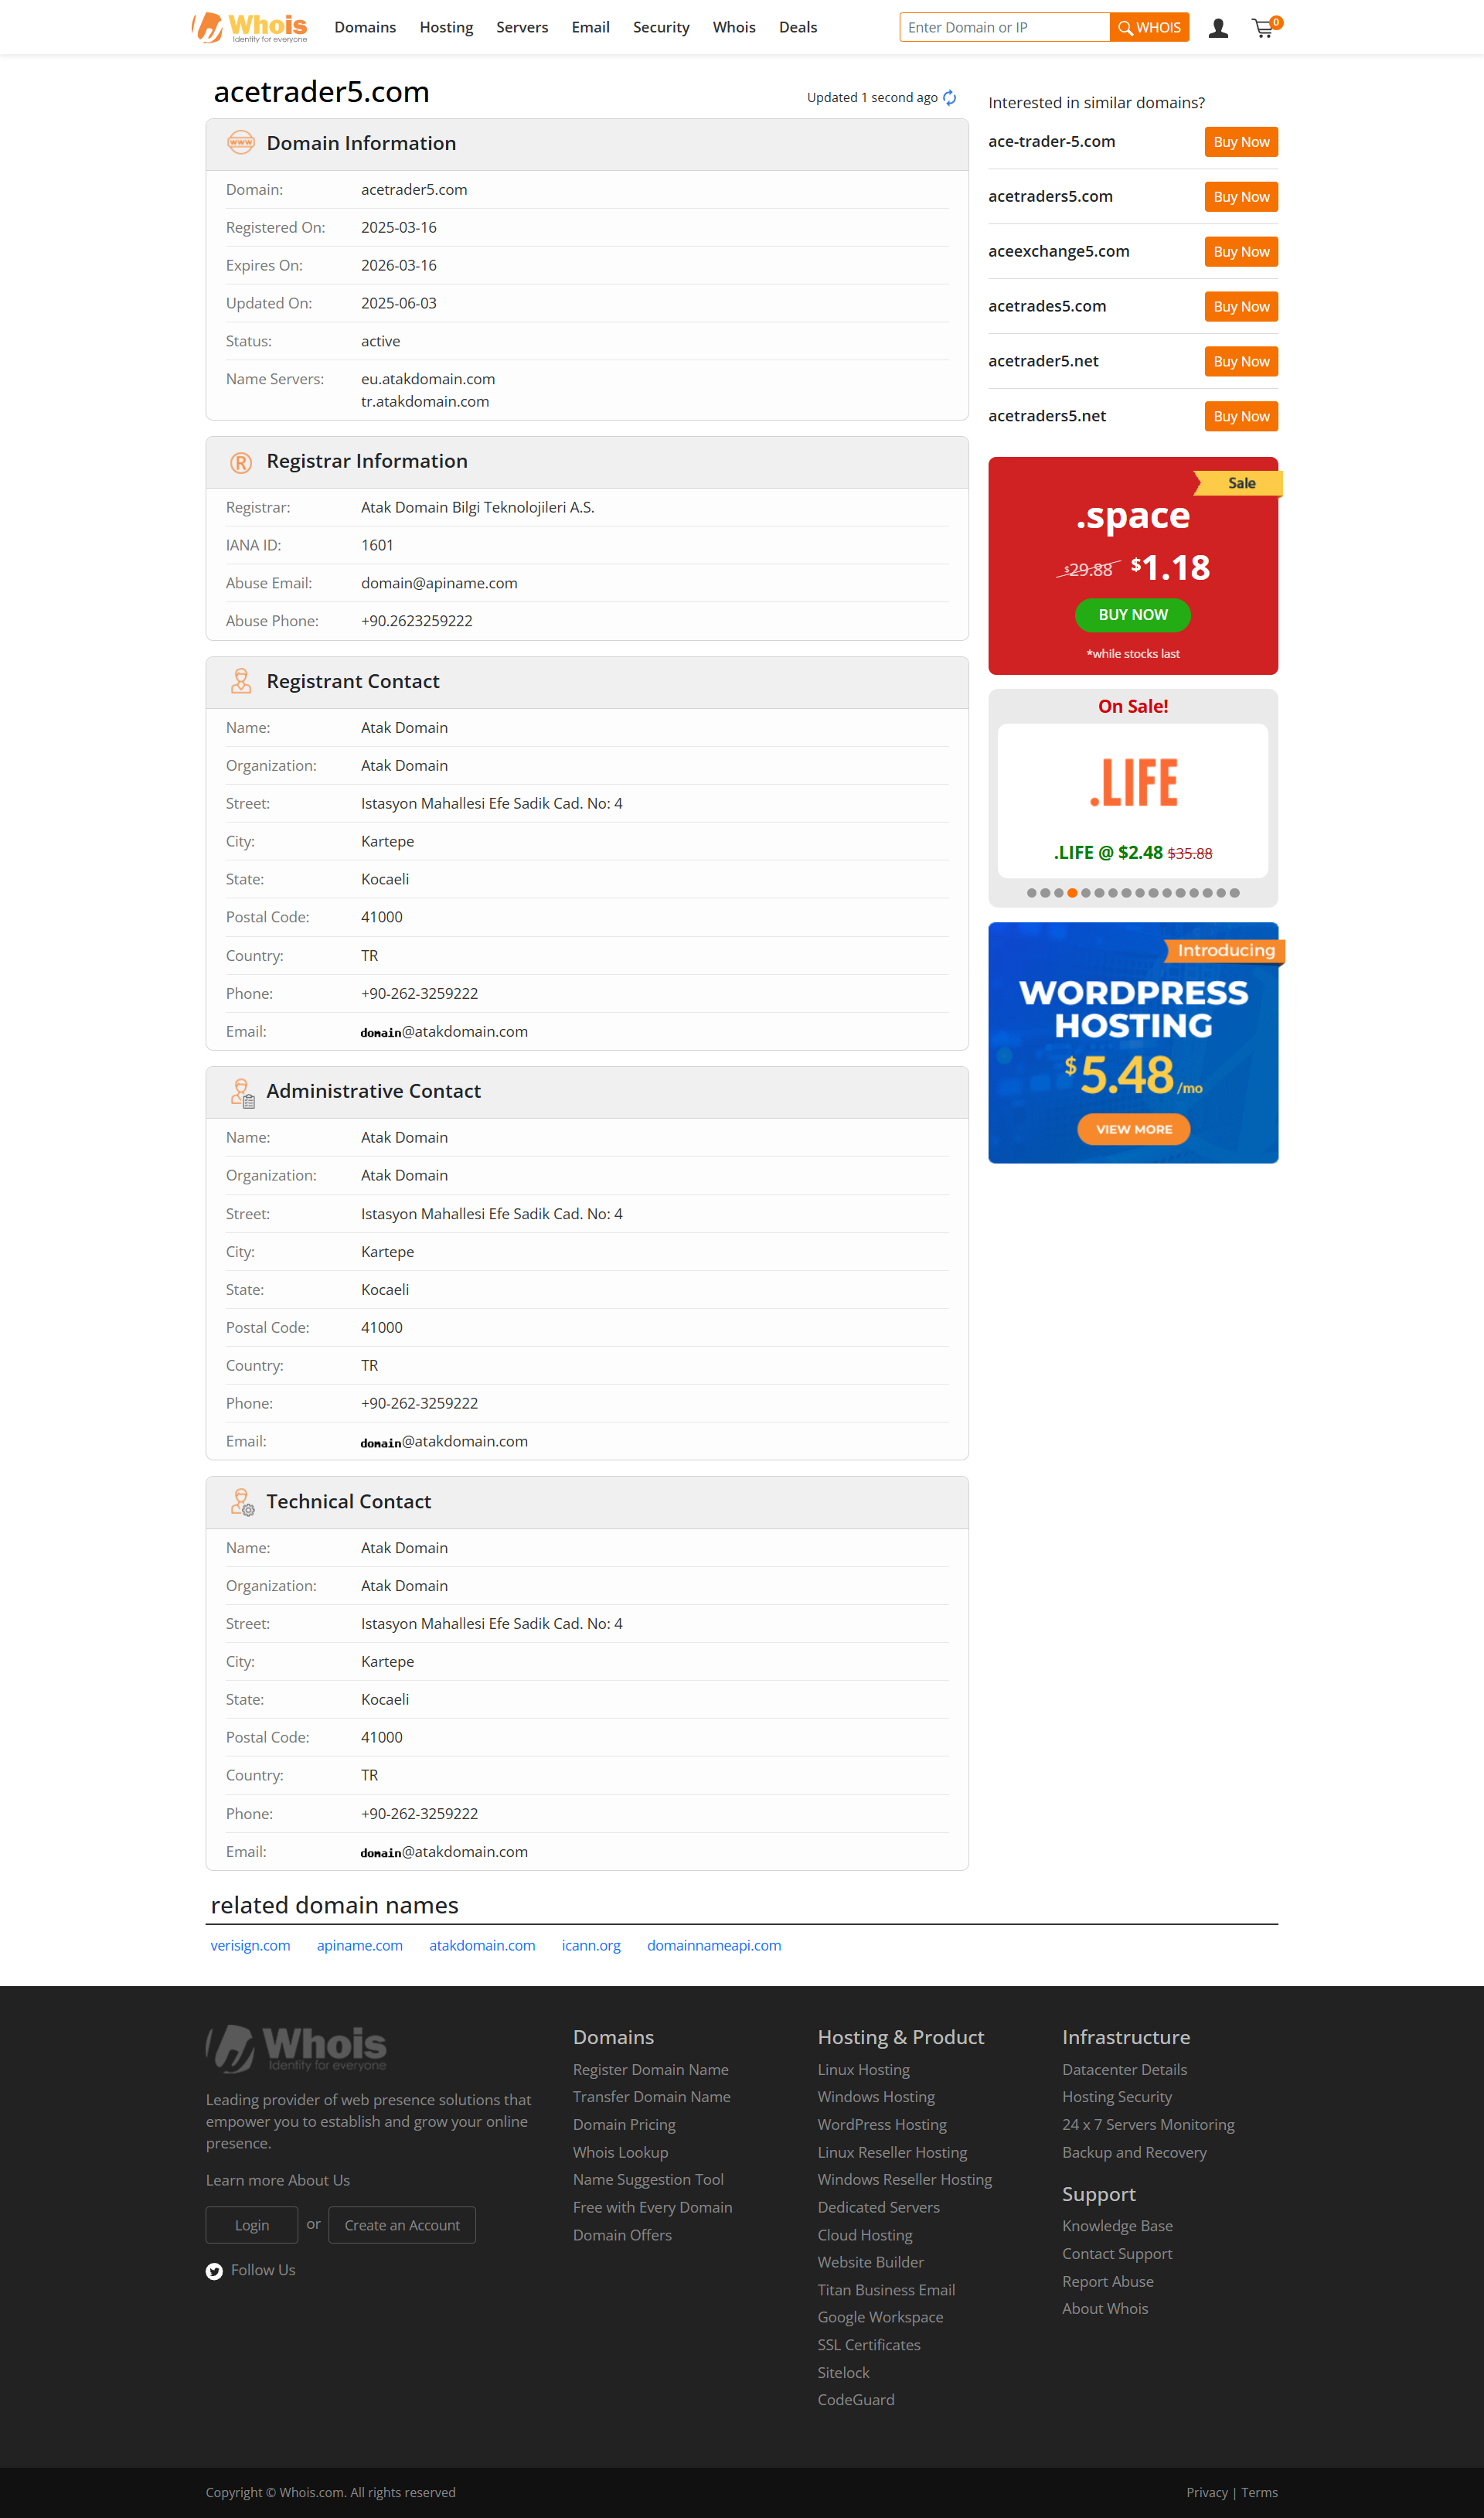Select the first carousel dot under .LIFE

click(1031, 893)
